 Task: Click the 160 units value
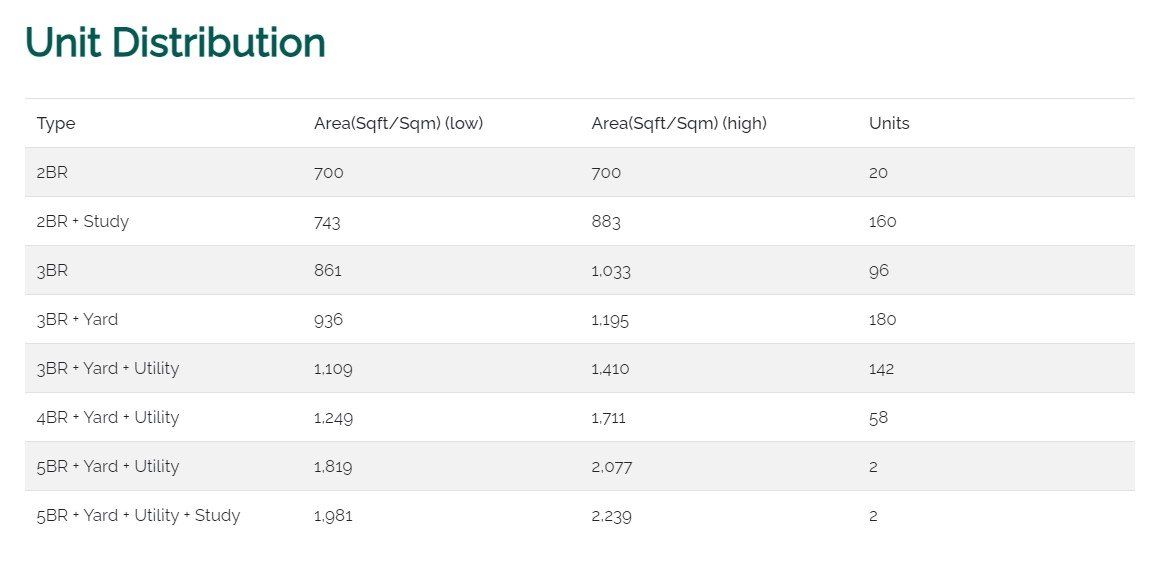pyautogui.click(x=882, y=222)
